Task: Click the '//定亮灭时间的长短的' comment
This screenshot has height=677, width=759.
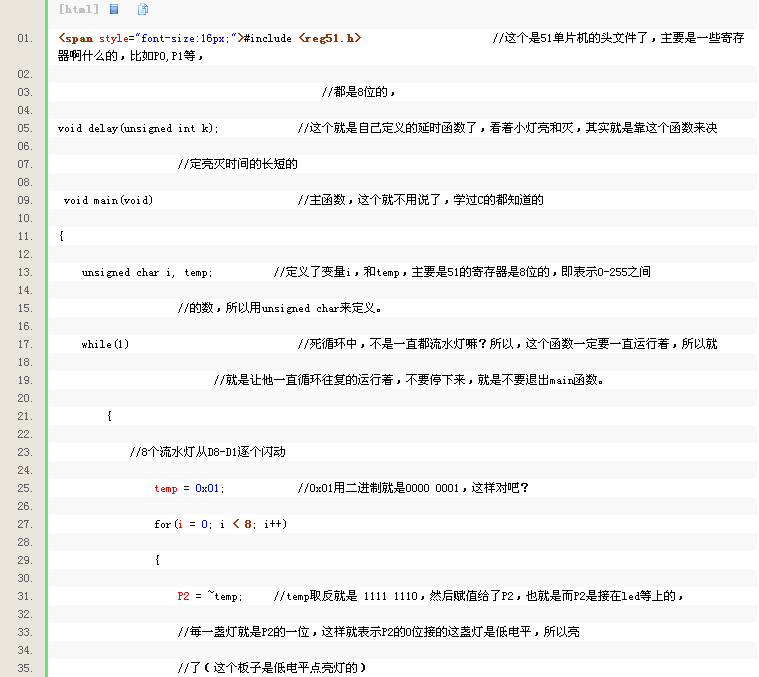Action: point(237,164)
